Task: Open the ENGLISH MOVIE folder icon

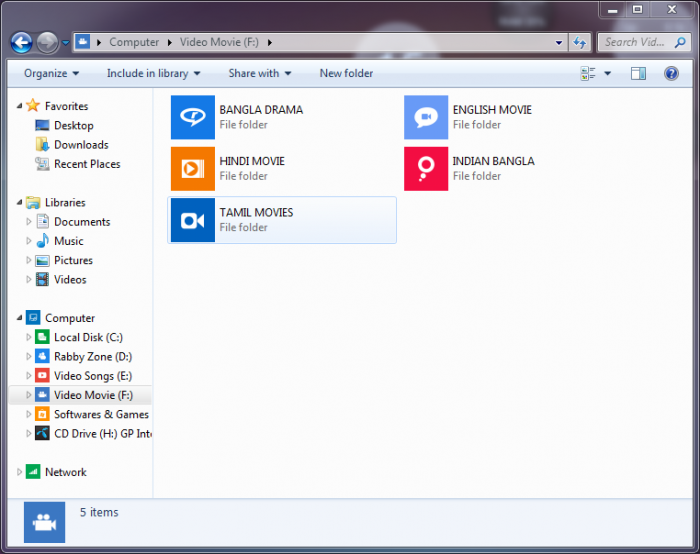Action: [x=426, y=117]
